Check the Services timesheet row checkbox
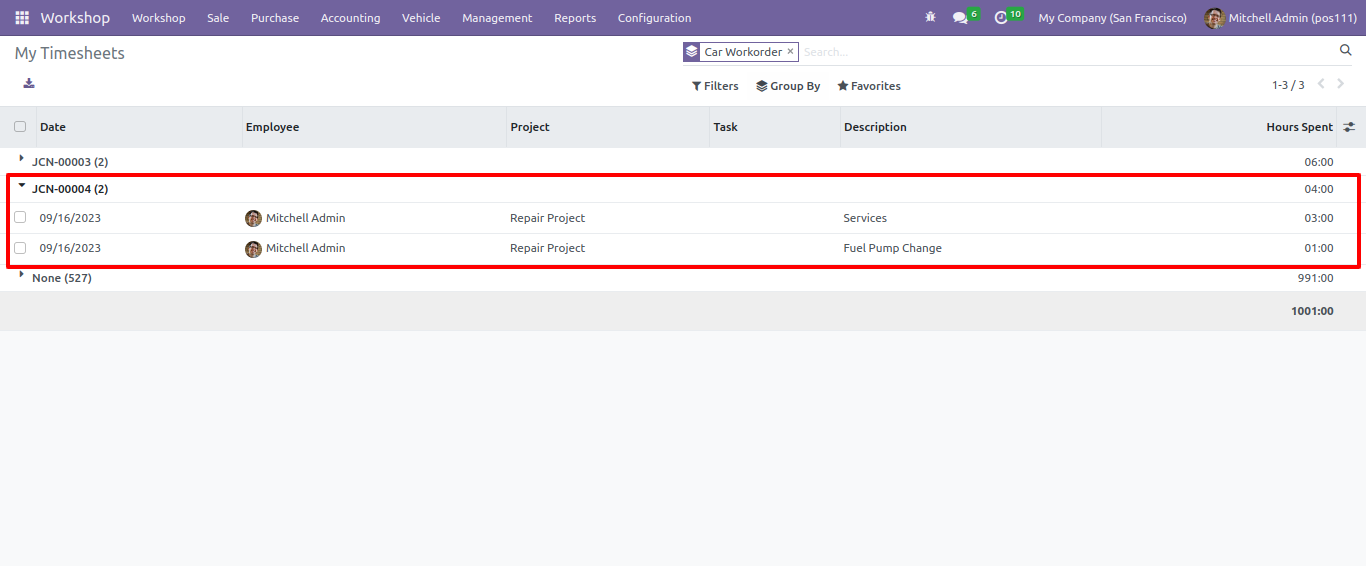 tap(20, 218)
